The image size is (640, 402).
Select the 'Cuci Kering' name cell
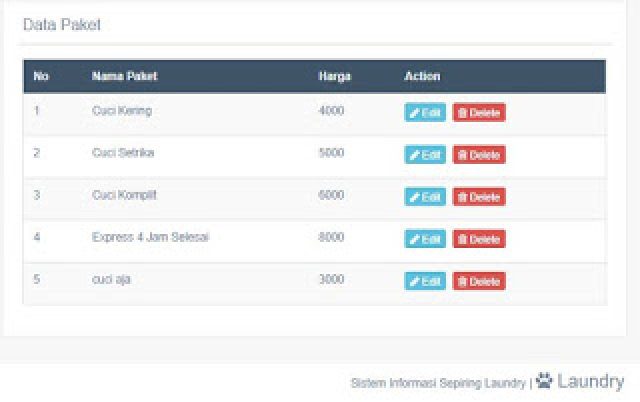click(x=122, y=111)
